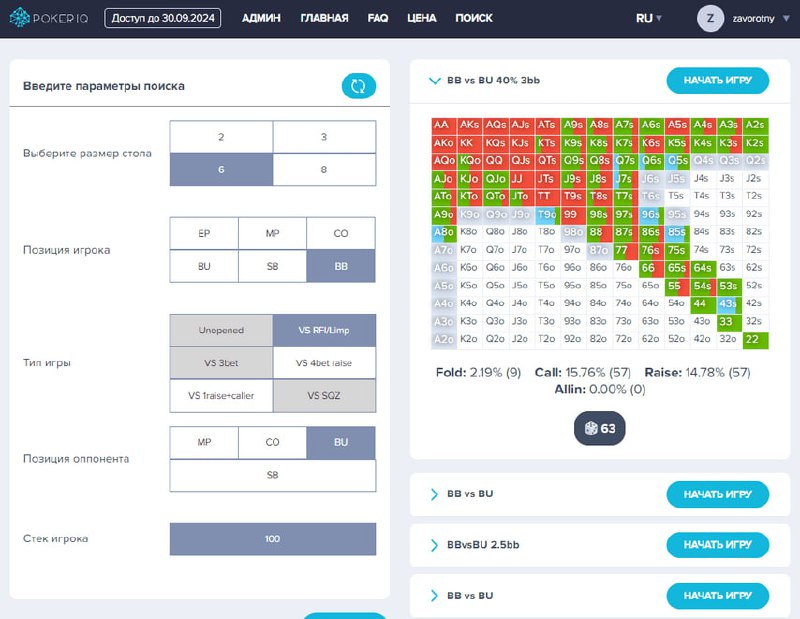Click the PokerIQ logo
Image resolution: width=800 pixels, height=619 pixels.
(49, 18)
